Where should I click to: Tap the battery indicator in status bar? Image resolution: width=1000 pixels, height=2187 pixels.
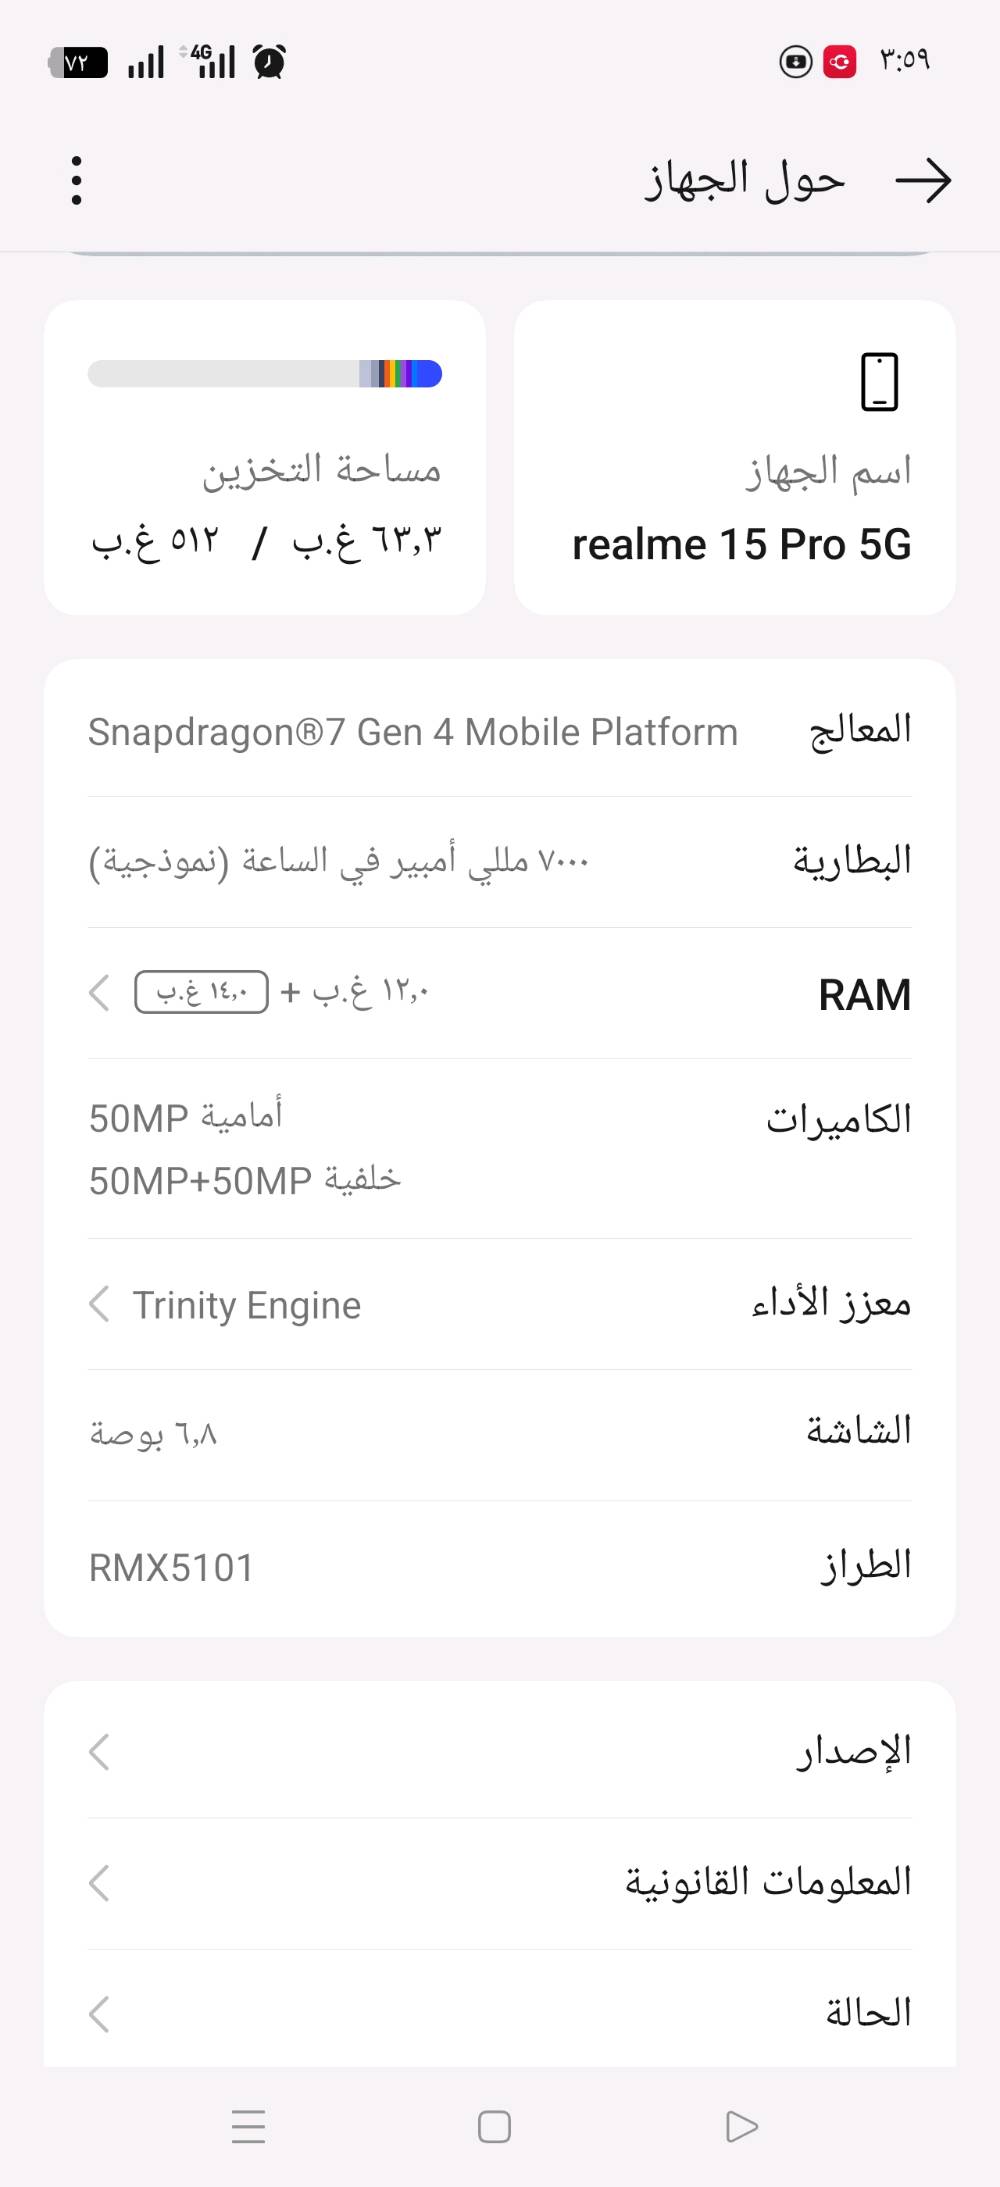(79, 63)
